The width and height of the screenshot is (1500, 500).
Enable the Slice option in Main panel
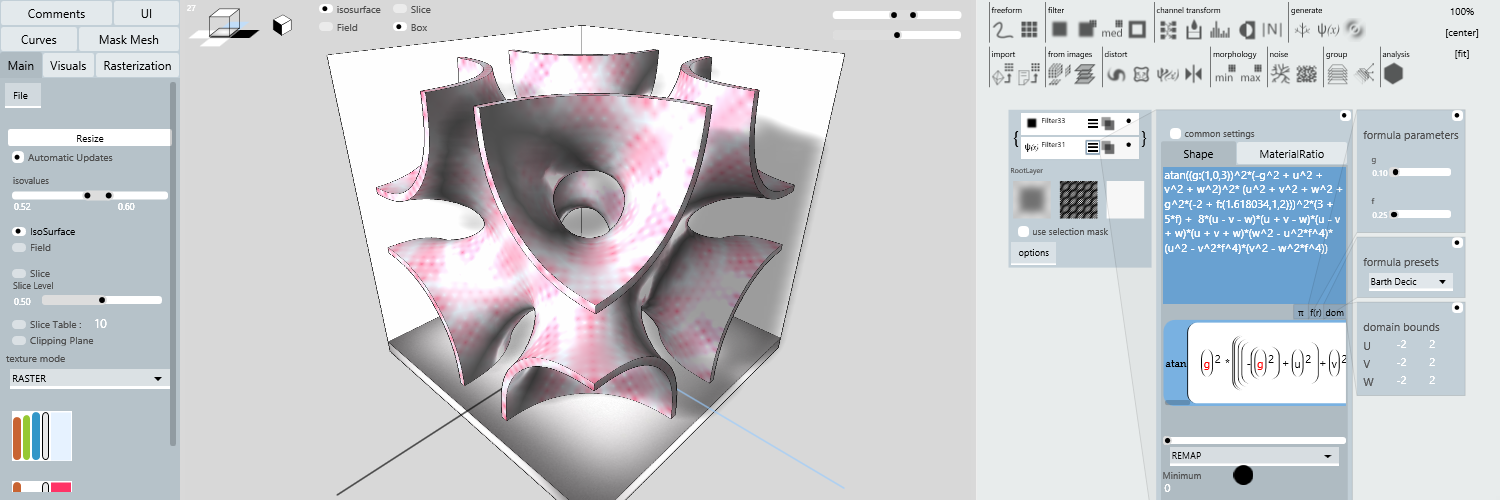coord(17,273)
